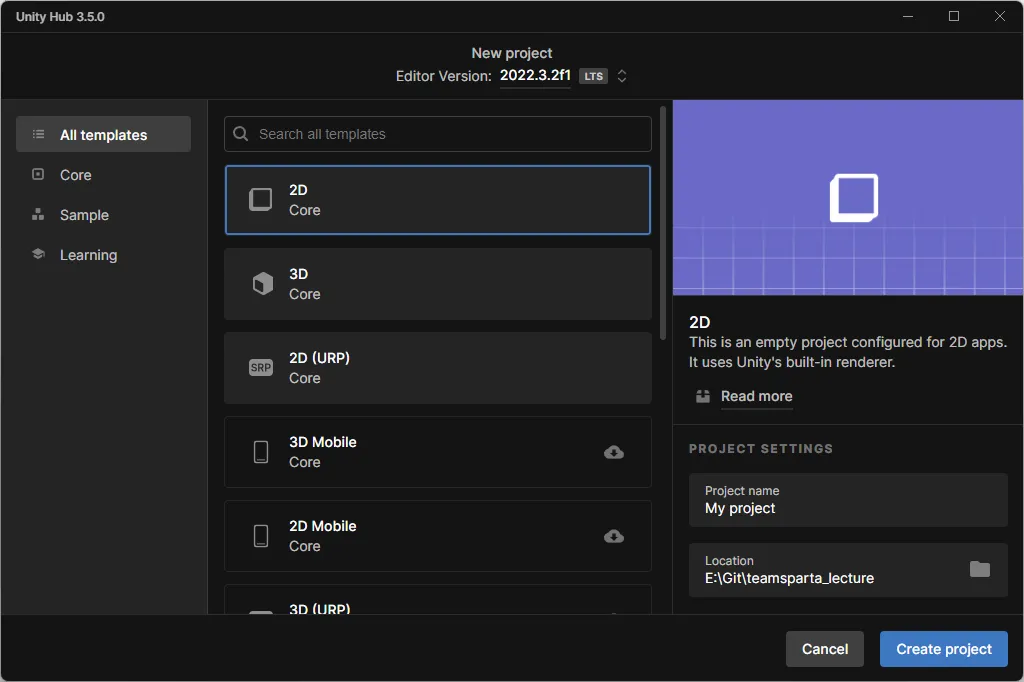The height and width of the screenshot is (682, 1024).
Task: Click the Core category icon
Action: tap(38, 174)
